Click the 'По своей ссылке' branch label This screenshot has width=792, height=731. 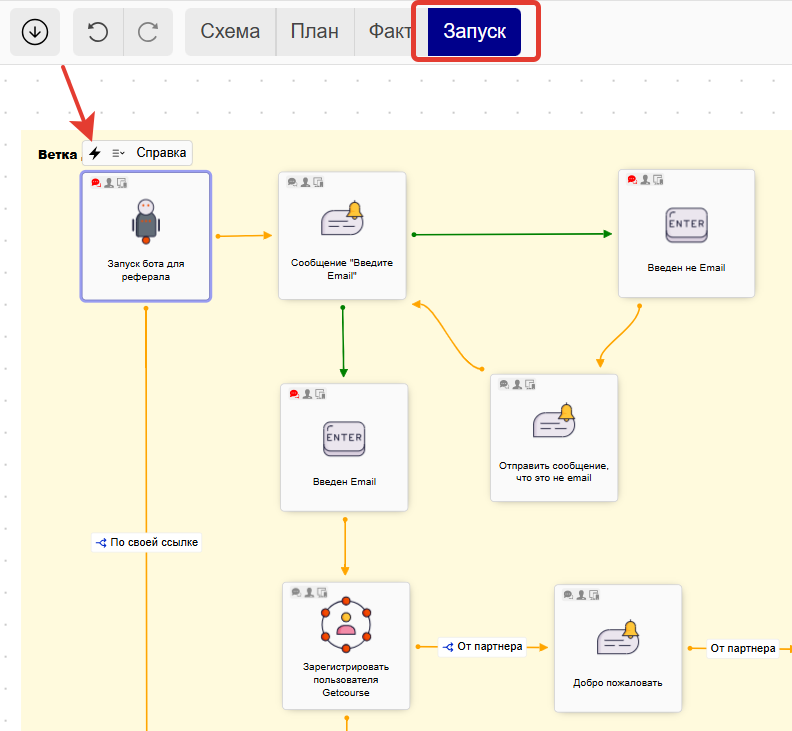point(147,542)
